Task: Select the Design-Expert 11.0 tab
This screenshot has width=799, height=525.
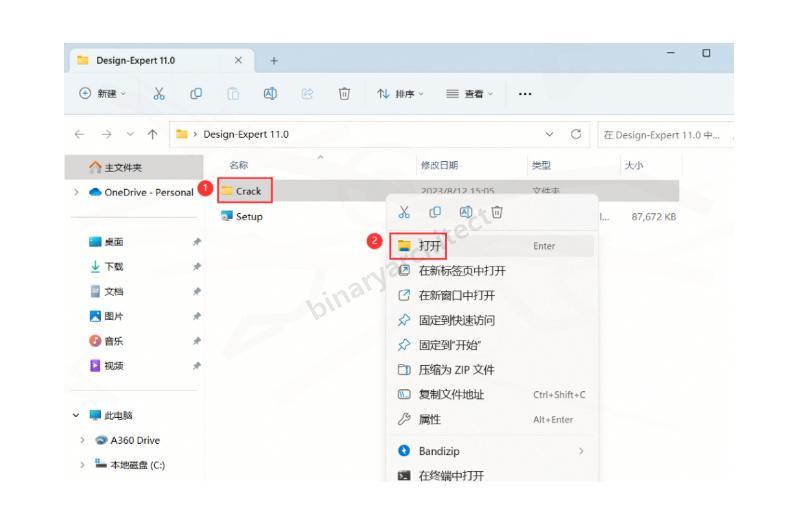Action: click(162, 61)
